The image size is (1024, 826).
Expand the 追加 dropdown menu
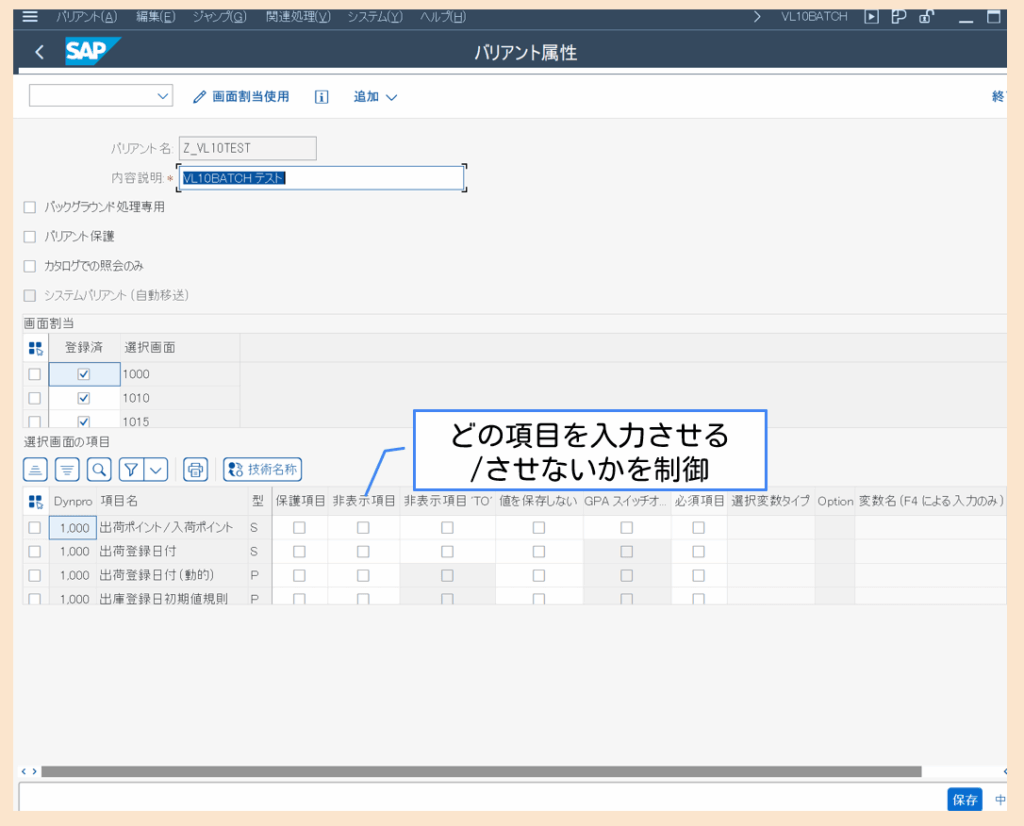tap(376, 97)
